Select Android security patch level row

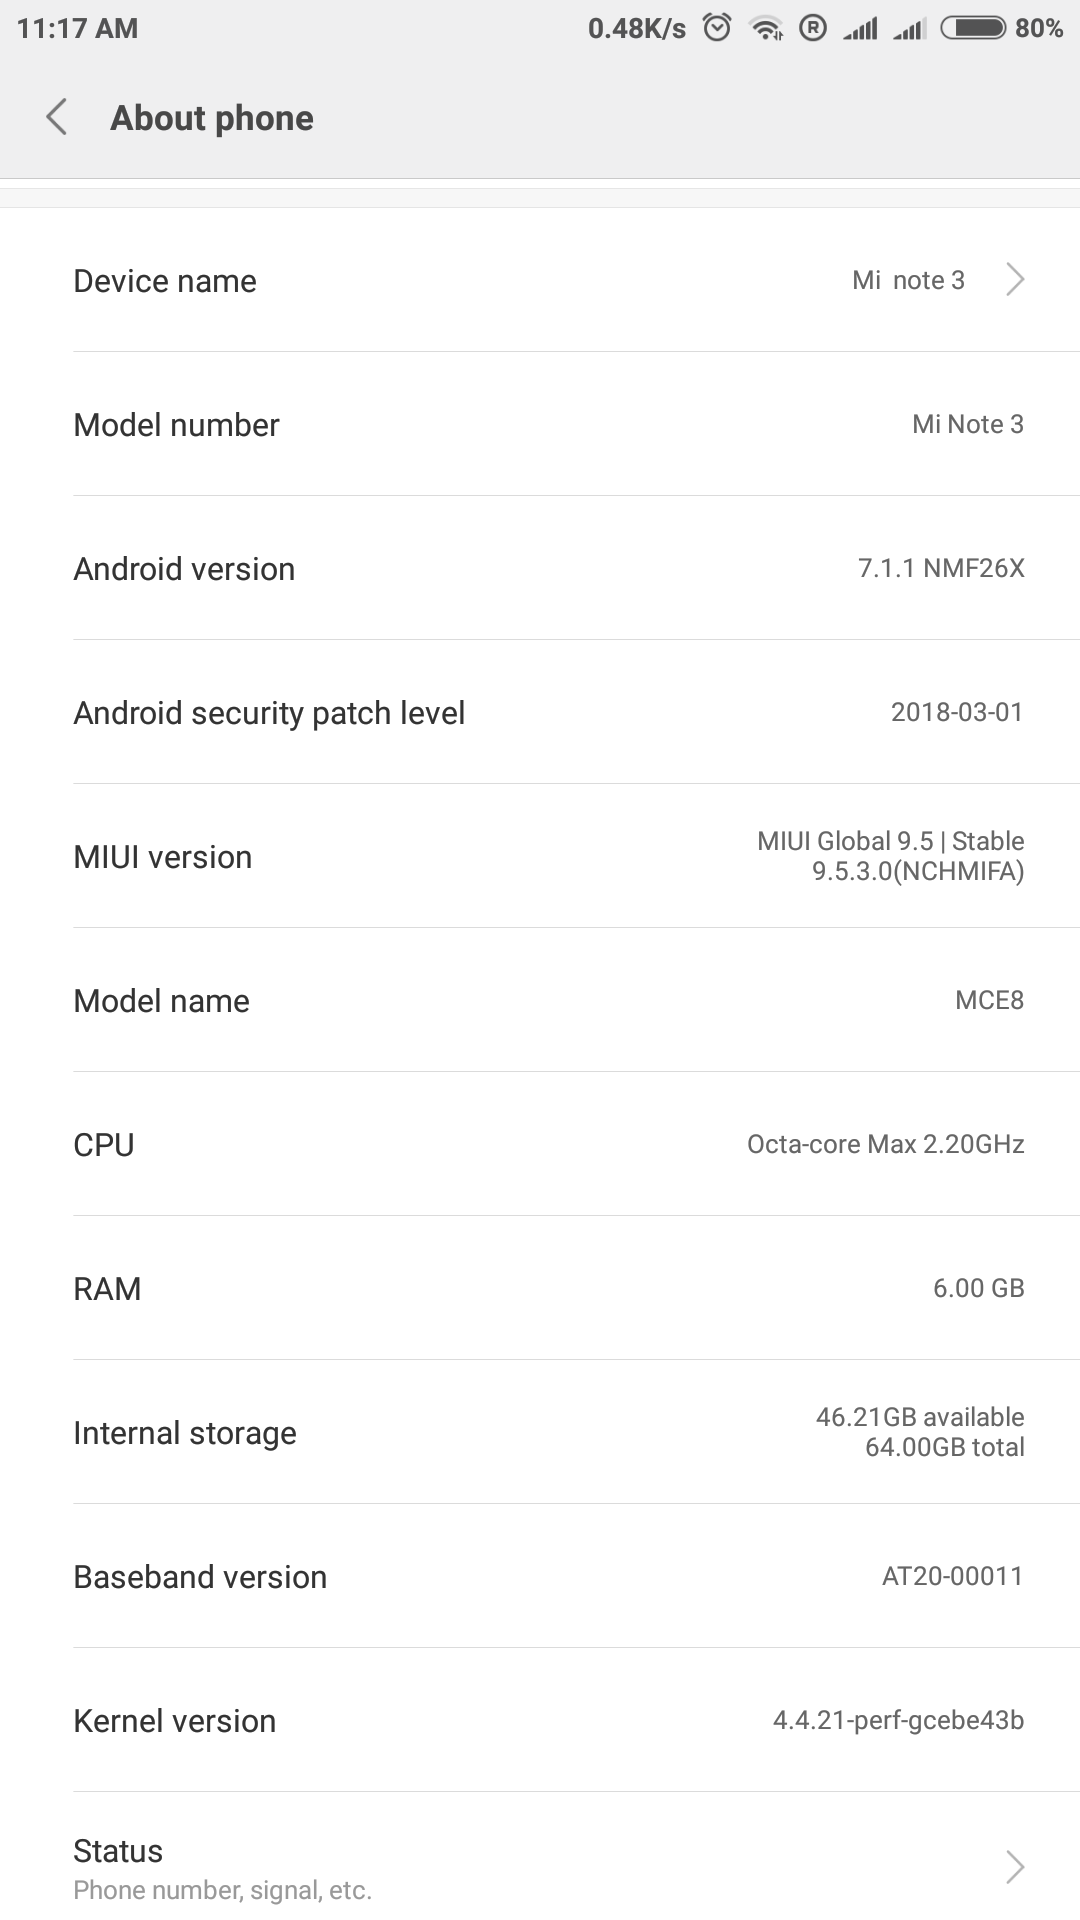(x=540, y=713)
